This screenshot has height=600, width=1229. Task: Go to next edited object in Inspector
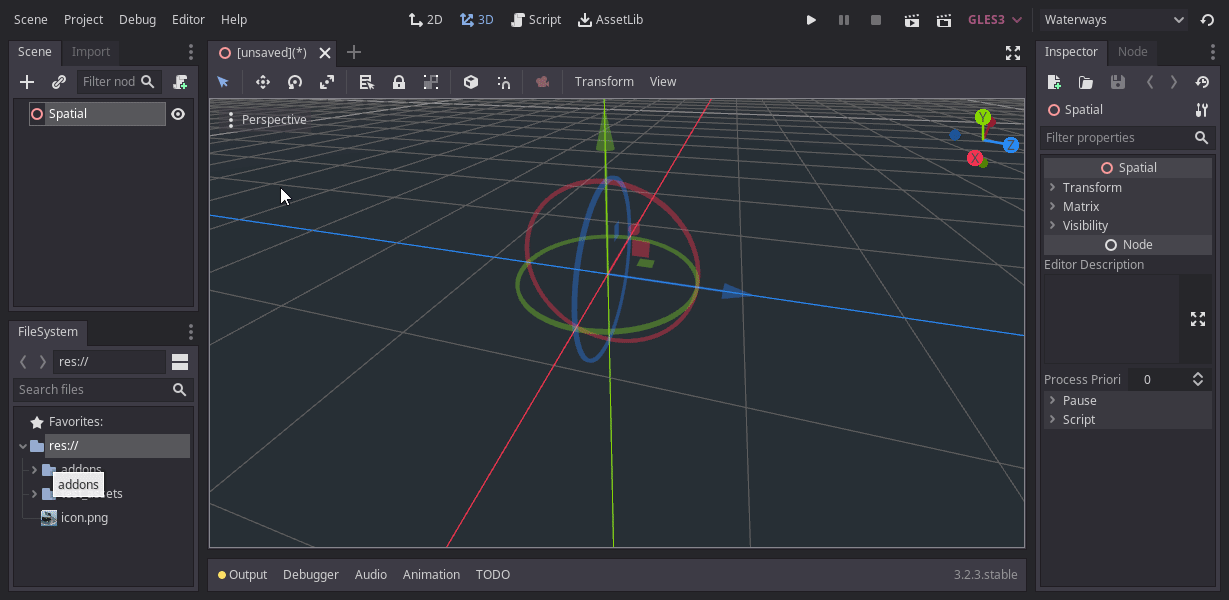[x=1174, y=82]
